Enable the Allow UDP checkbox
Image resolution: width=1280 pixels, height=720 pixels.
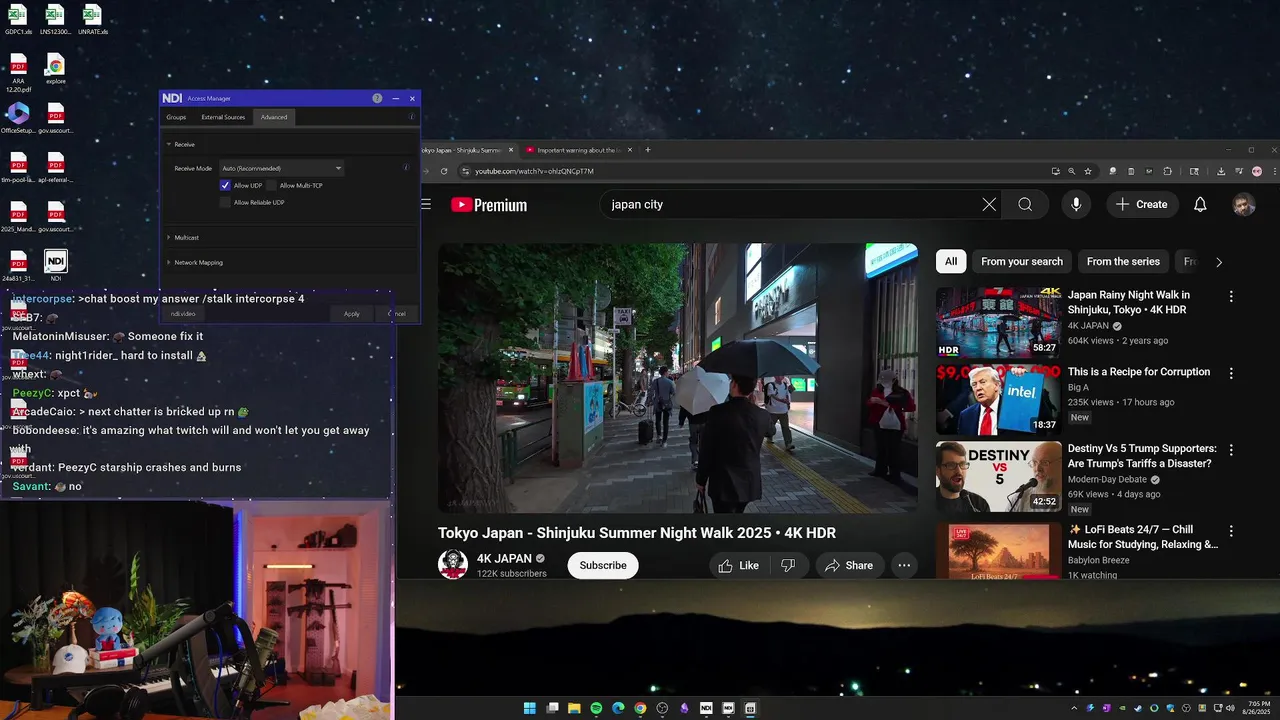pos(225,185)
